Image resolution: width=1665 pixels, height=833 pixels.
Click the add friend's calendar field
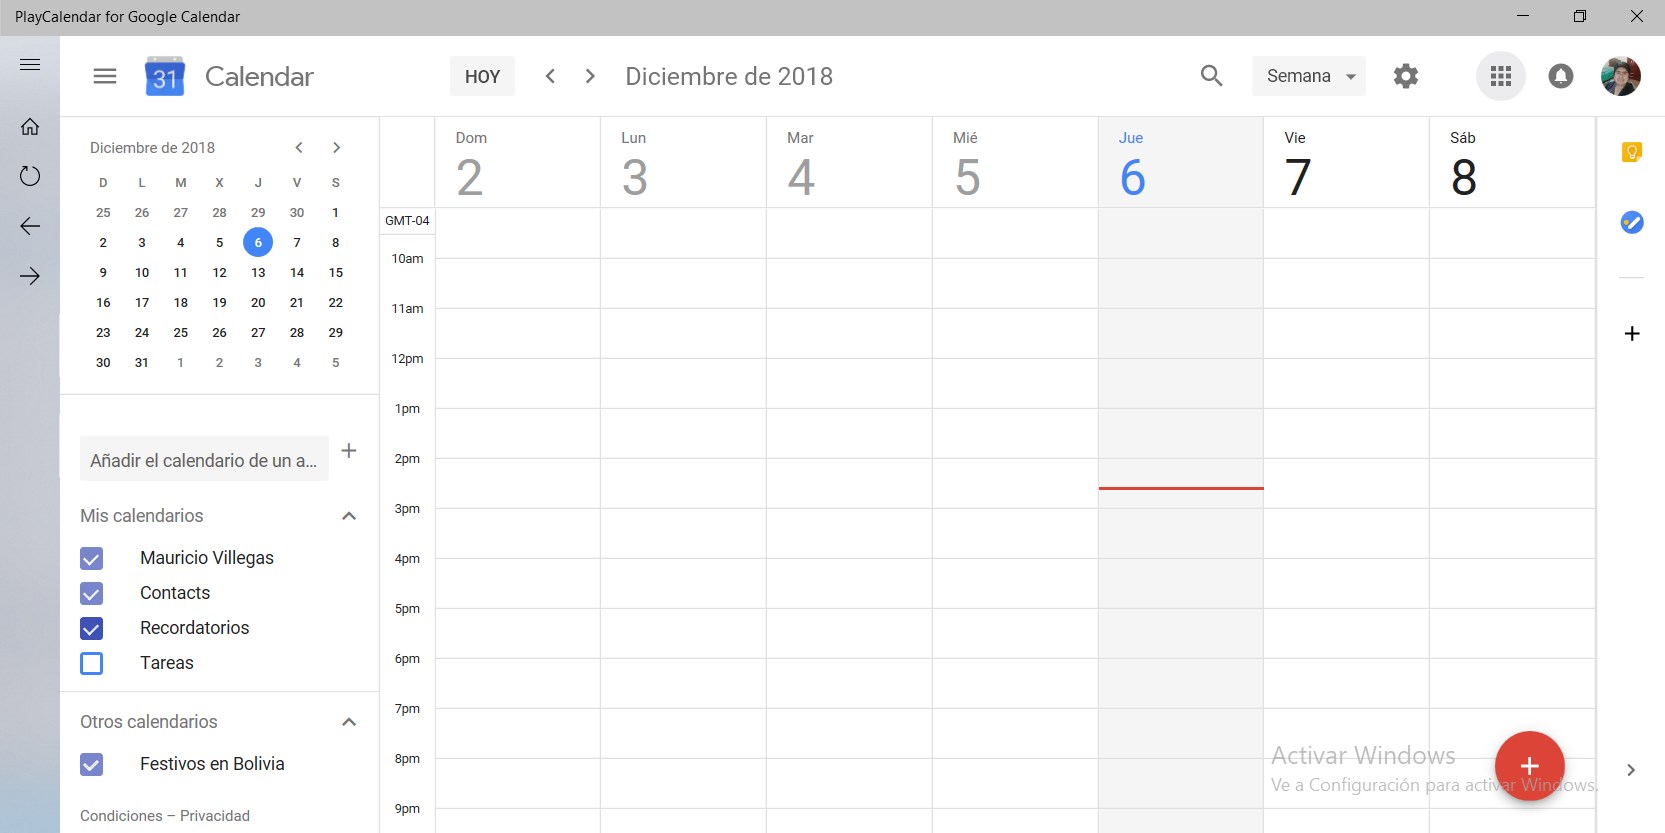(x=204, y=460)
